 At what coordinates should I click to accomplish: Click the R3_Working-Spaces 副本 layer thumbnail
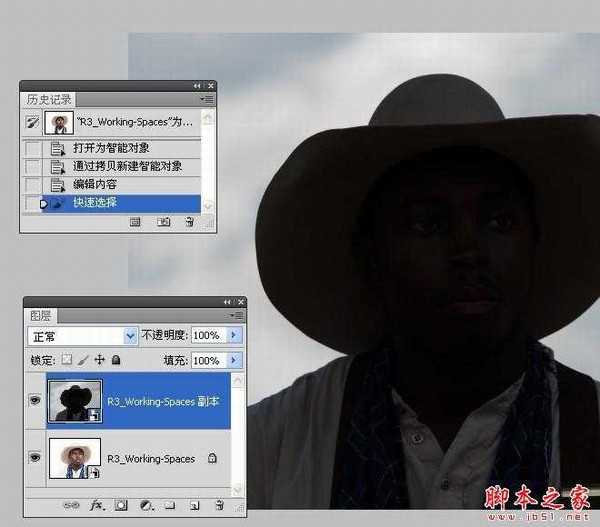tap(75, 401)
